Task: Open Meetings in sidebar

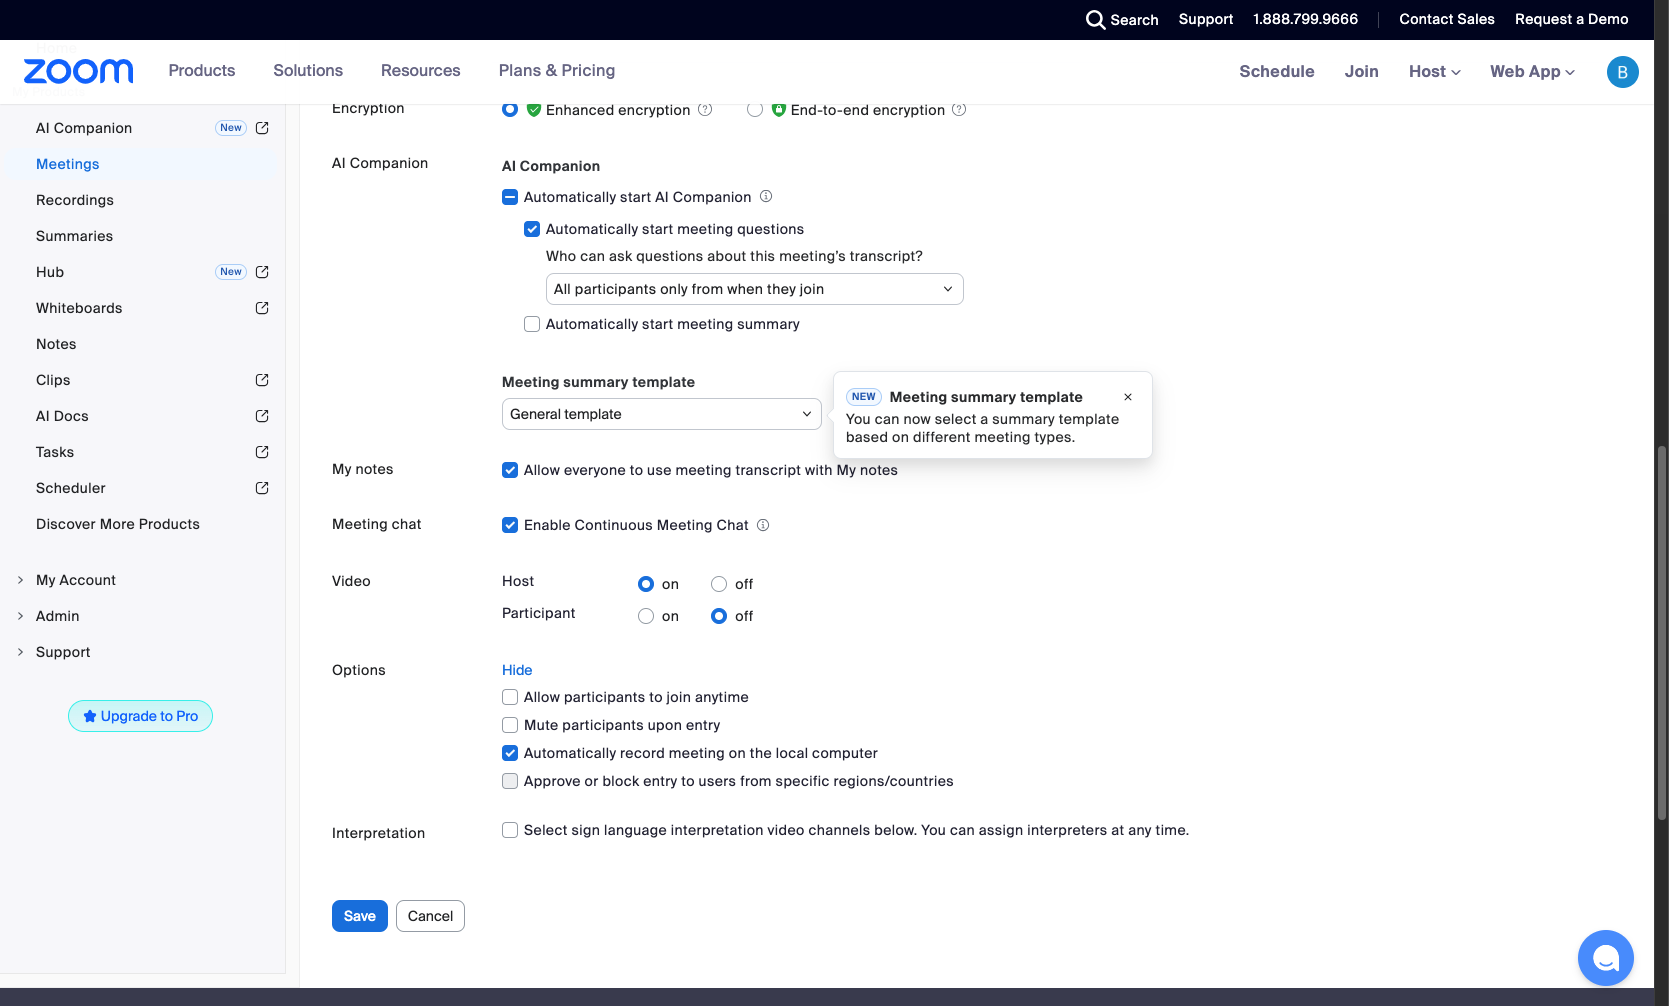Action: point(68,164)
